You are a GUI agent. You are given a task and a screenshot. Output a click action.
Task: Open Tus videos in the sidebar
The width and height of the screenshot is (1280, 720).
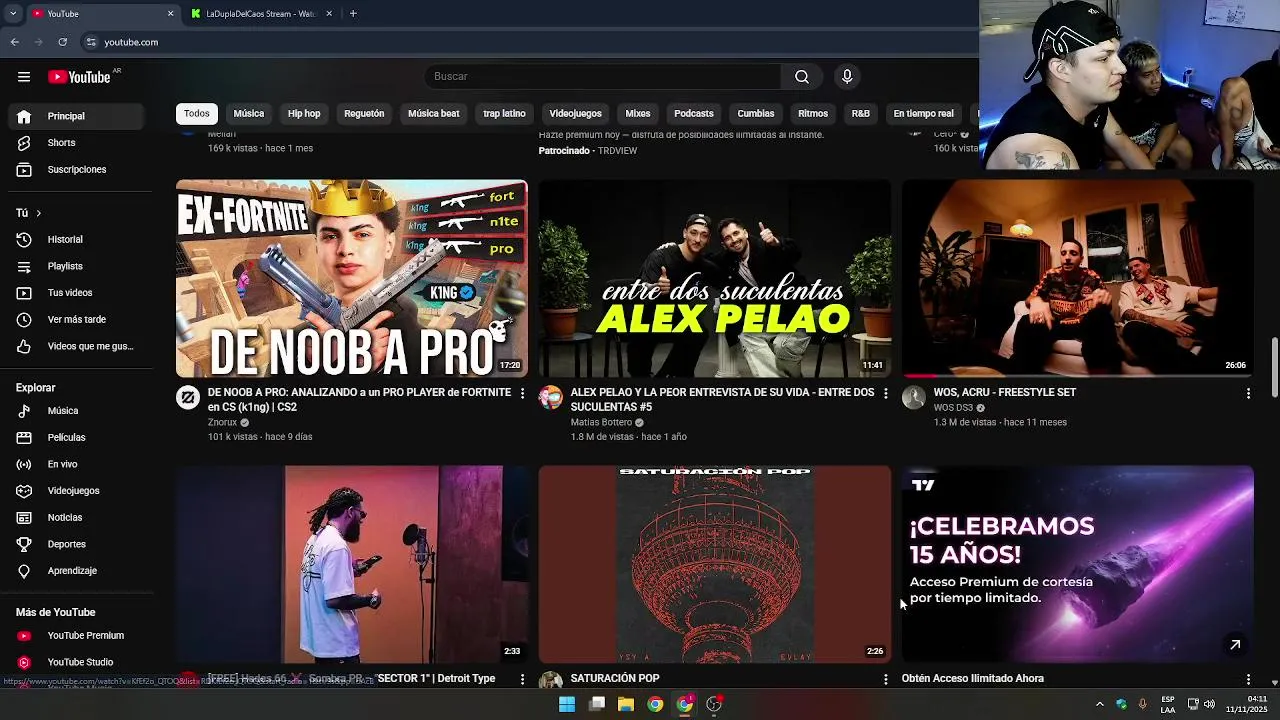[x=78, y=293]
